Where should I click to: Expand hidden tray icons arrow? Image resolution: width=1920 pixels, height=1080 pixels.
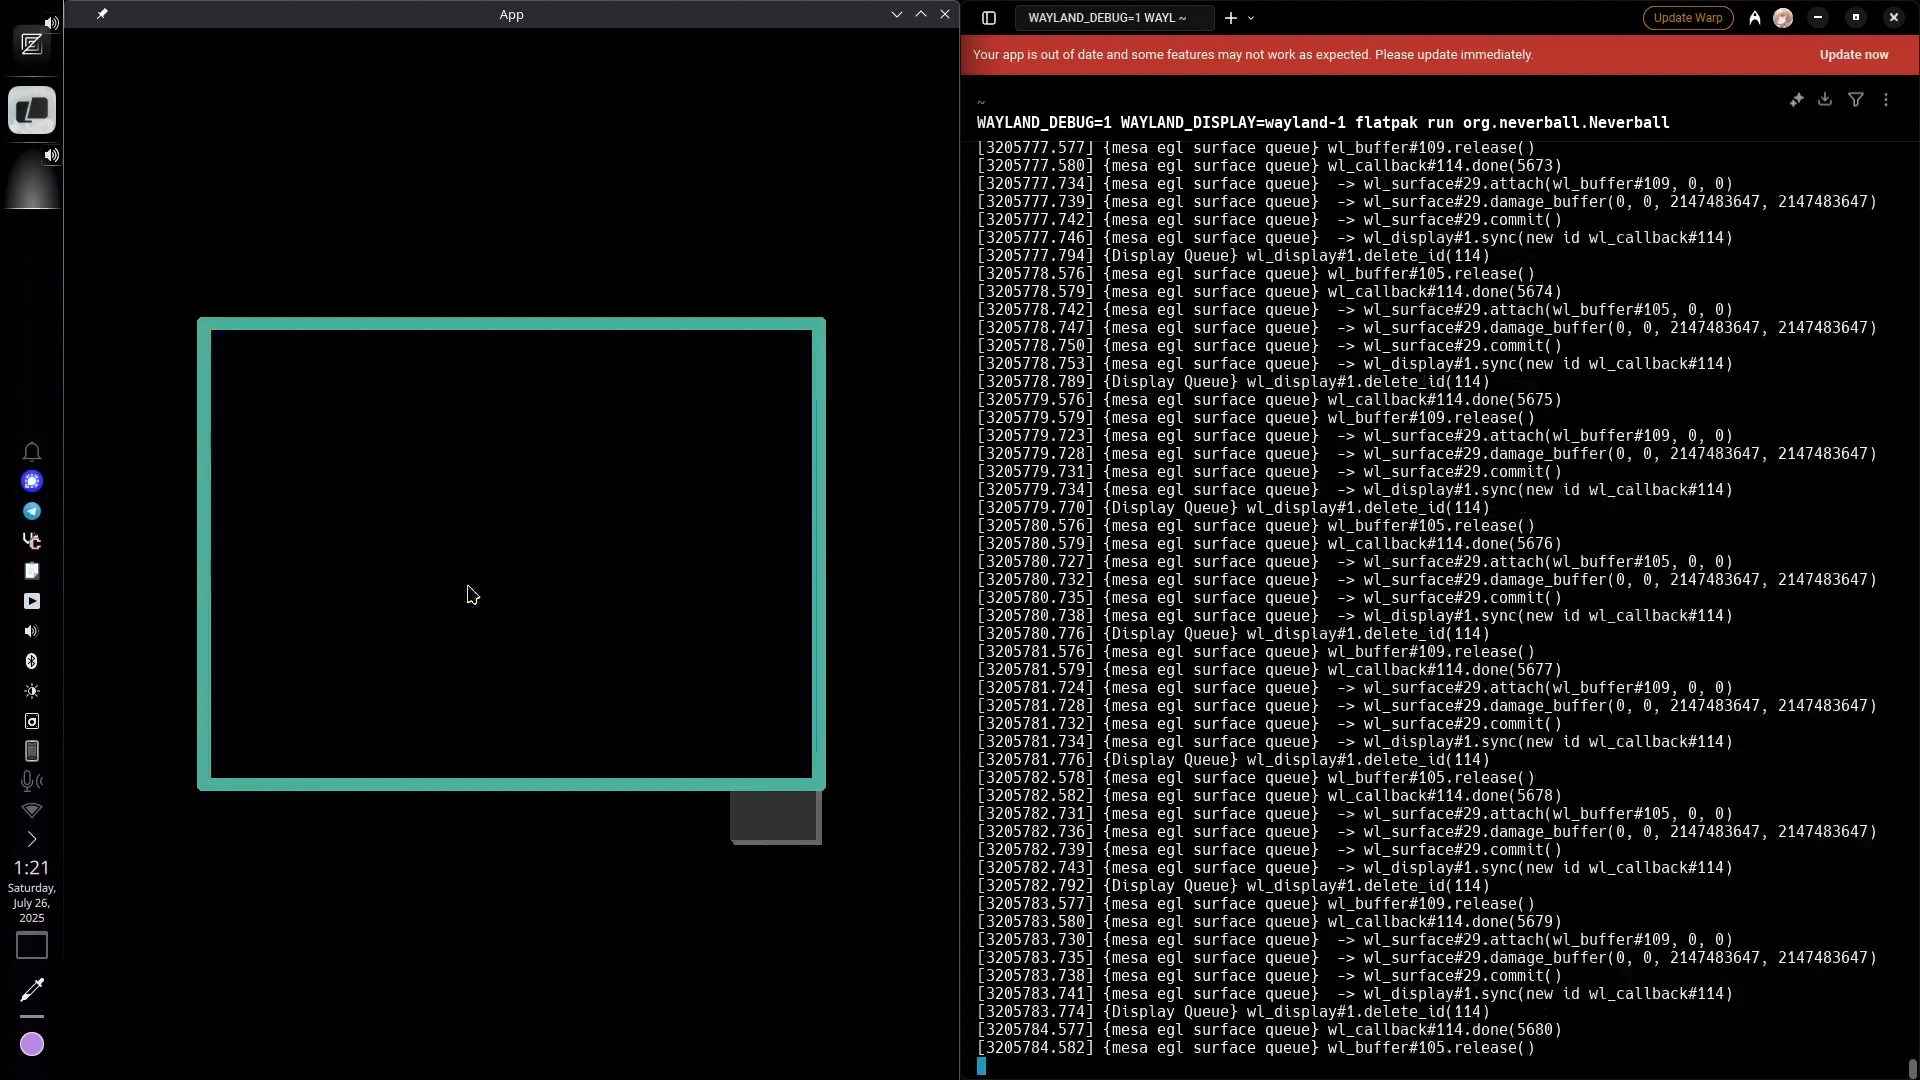pos(32,839)
